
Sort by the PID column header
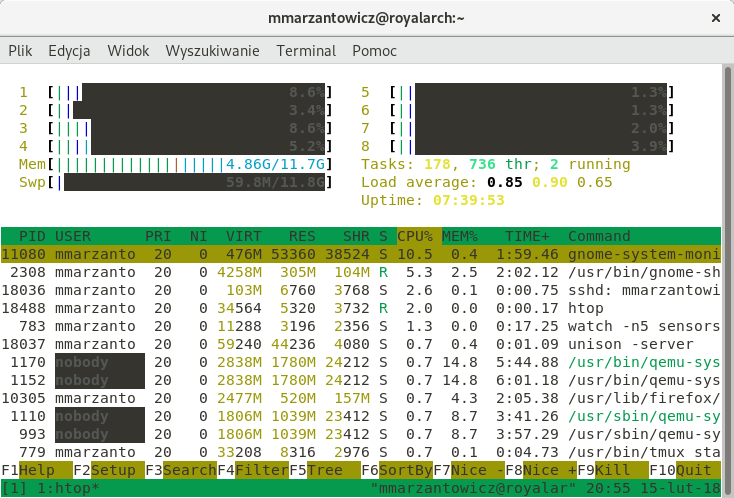[32, 236]
